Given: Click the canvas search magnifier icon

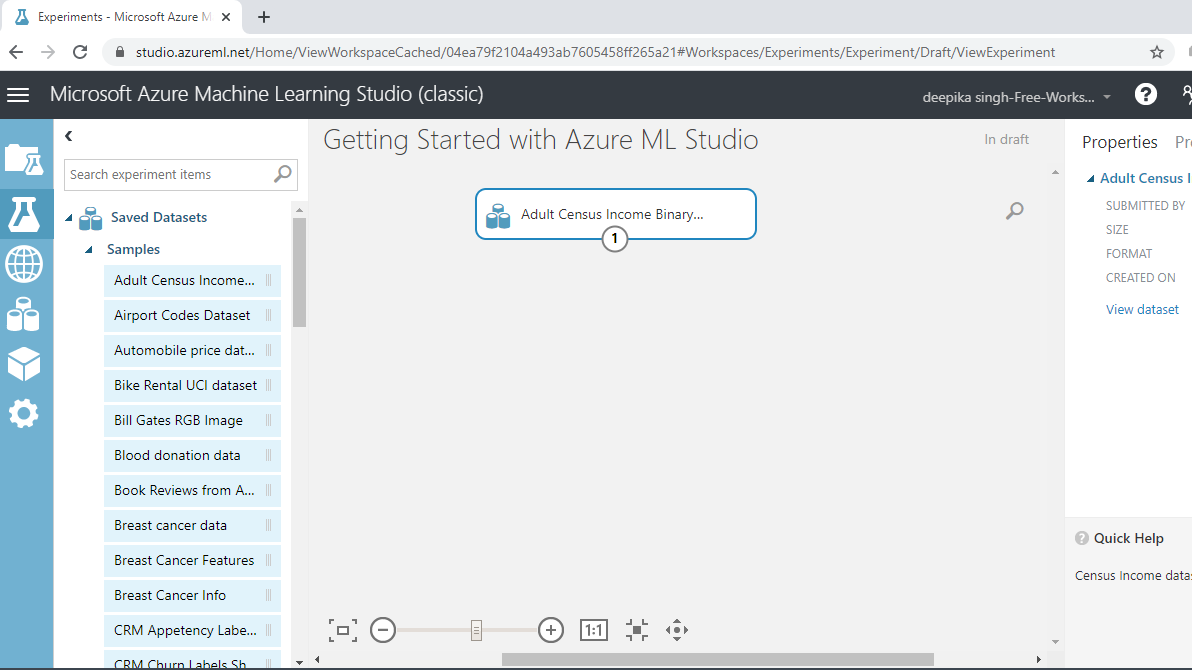Looking at the screenshot, I should 1015,211.
